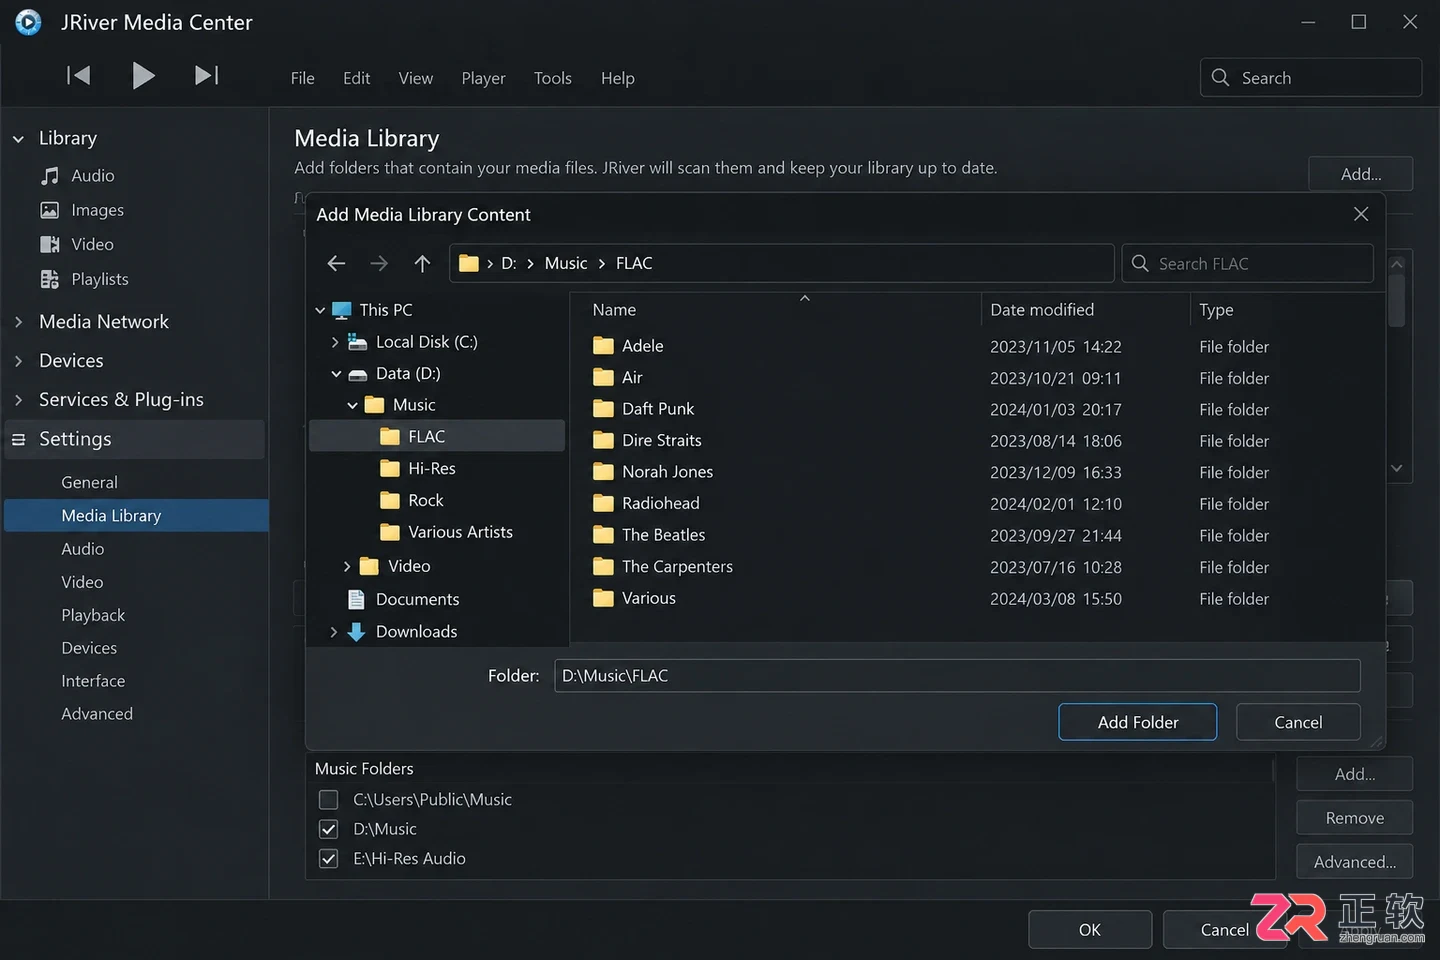Confirm with the Add Folder button

[x=1138, y=722]
